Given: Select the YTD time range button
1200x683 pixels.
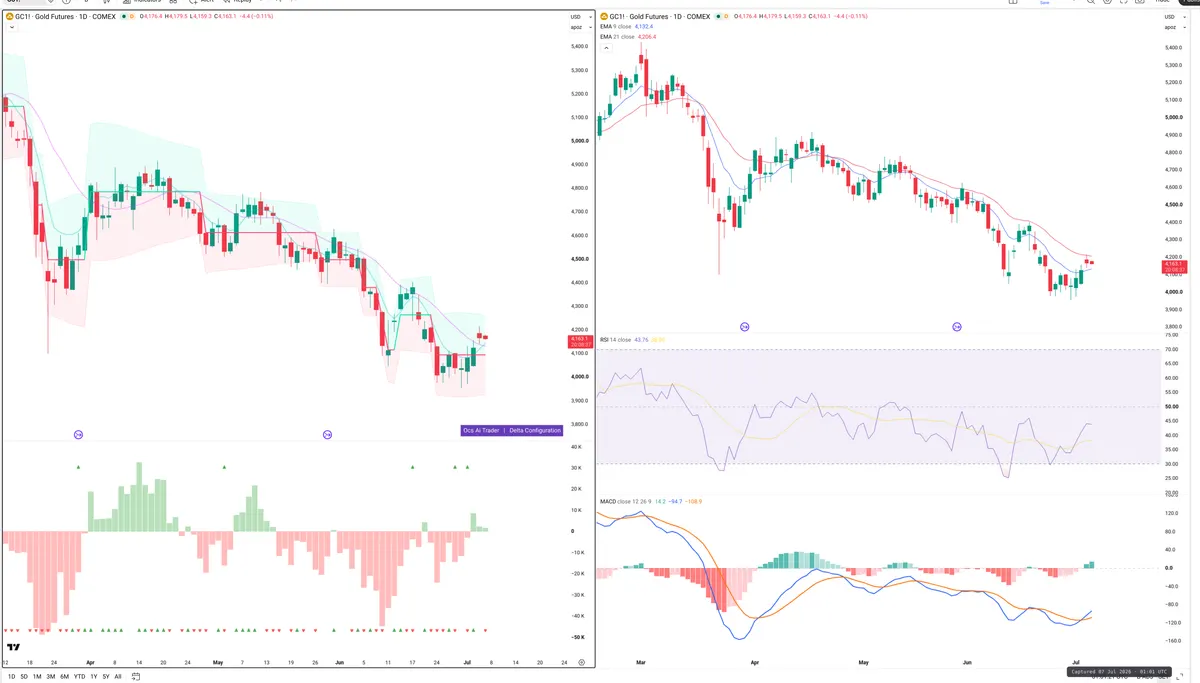Looking at the screenshot, I should [79, 676].
